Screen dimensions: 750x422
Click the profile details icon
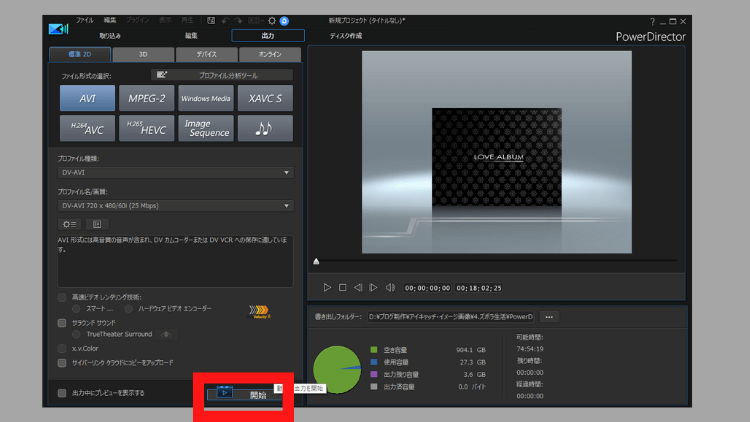(95, 224)
